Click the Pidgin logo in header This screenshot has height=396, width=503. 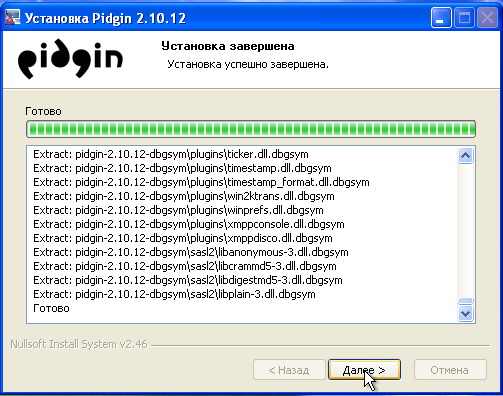pyautogui.click(x=70, y=59)
